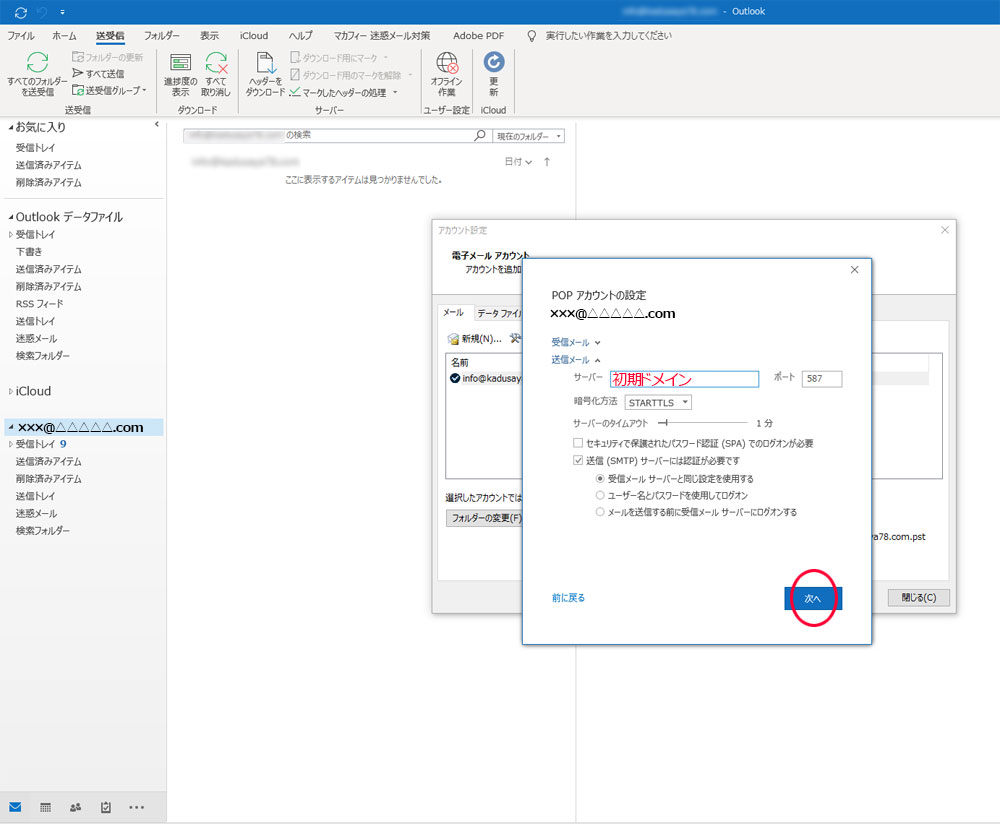
Task: Open 現在のフォルダー search scope dropdown
Action: 528,136
